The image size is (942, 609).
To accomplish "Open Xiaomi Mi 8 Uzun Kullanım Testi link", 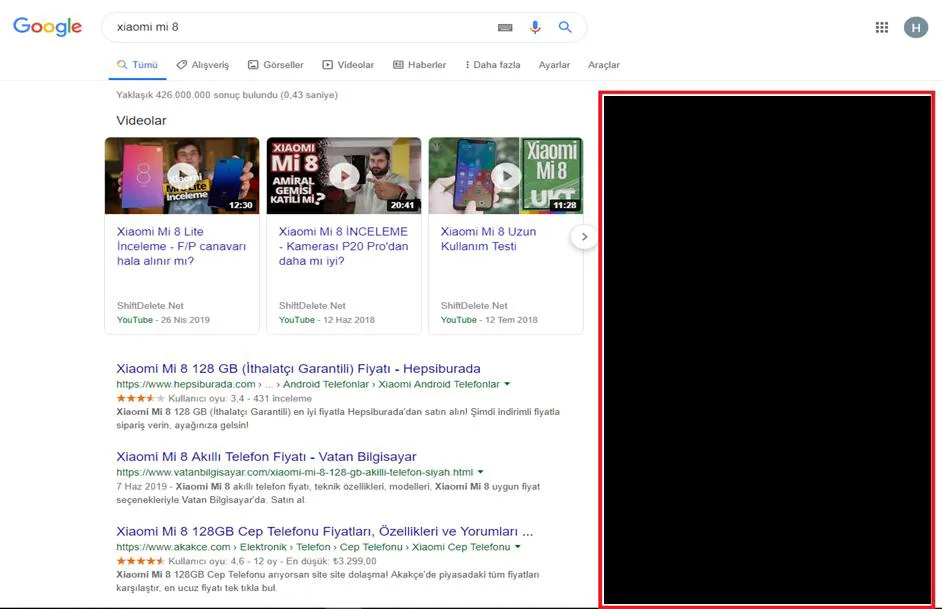I will point(488,239).
